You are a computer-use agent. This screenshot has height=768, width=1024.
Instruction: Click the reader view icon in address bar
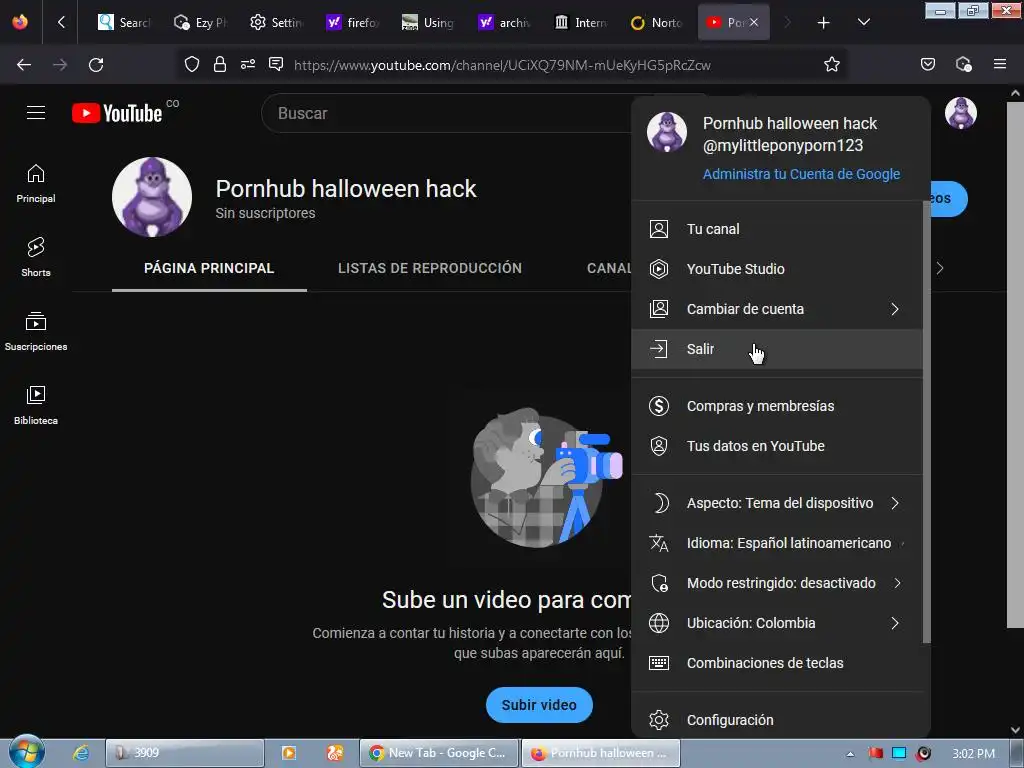[276, 64]
